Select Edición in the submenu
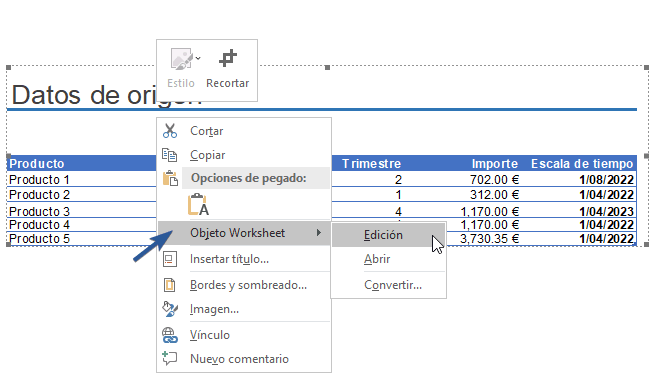The height and width of the screenshot is (389, 655). pyautogui.click(x=388, y=235)
